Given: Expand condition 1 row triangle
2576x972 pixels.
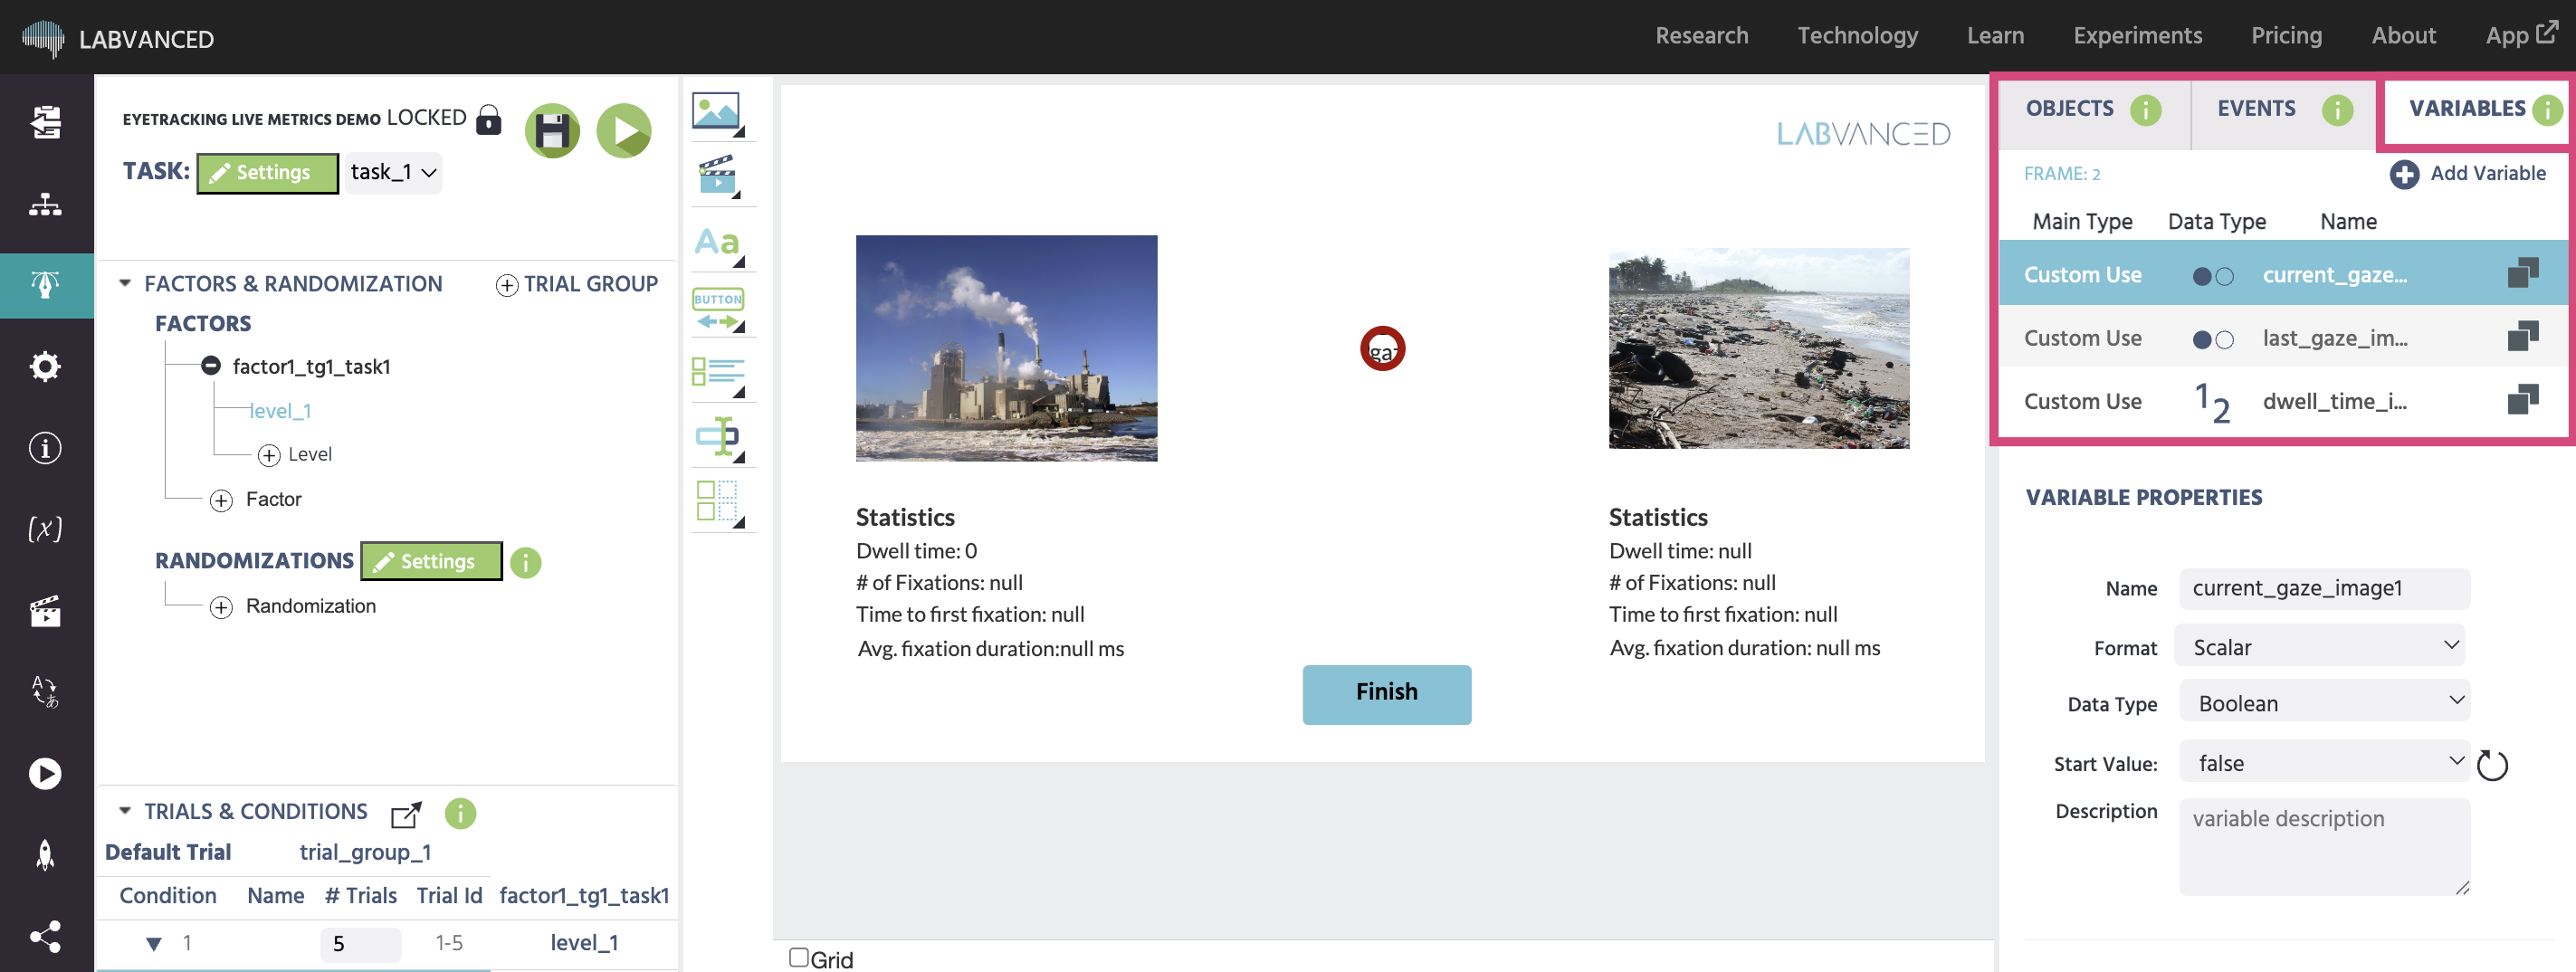Looking at the screenshot, I should 153,944.
